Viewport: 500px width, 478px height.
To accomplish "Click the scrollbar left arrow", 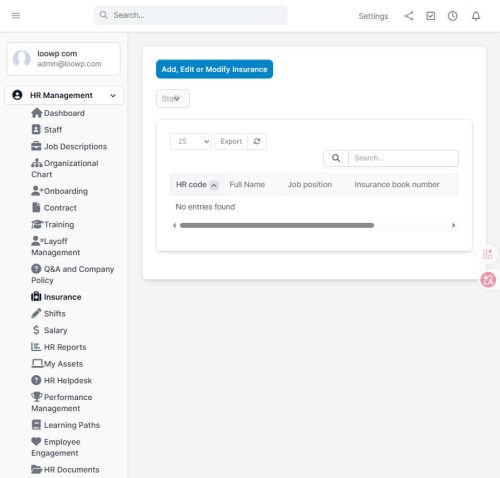I will [174, 225].
